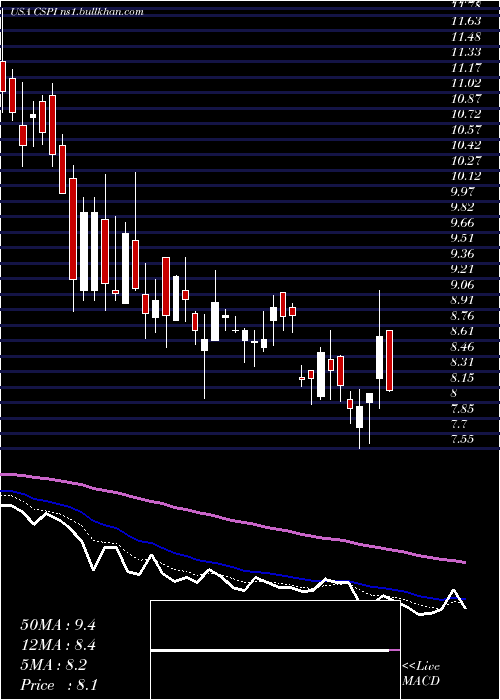Click the blue 12MA line's right end
The image size is (500, 700).
point(464,599)
